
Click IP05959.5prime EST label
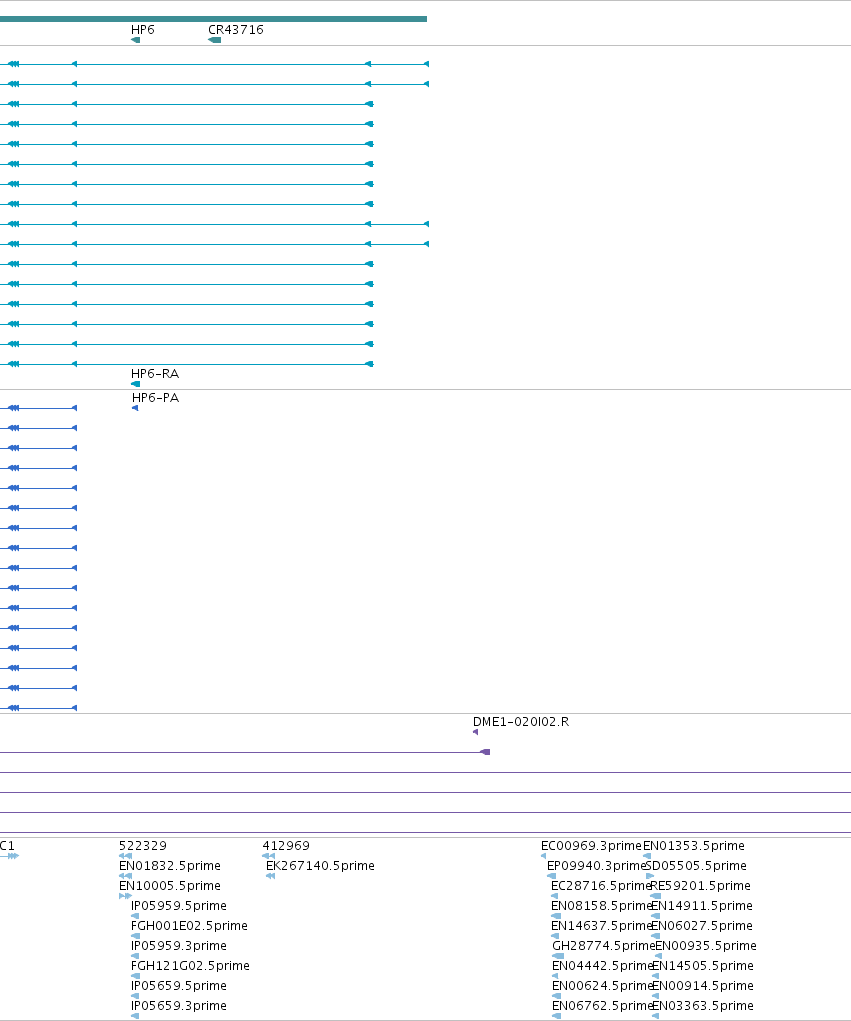click(178, 906)
